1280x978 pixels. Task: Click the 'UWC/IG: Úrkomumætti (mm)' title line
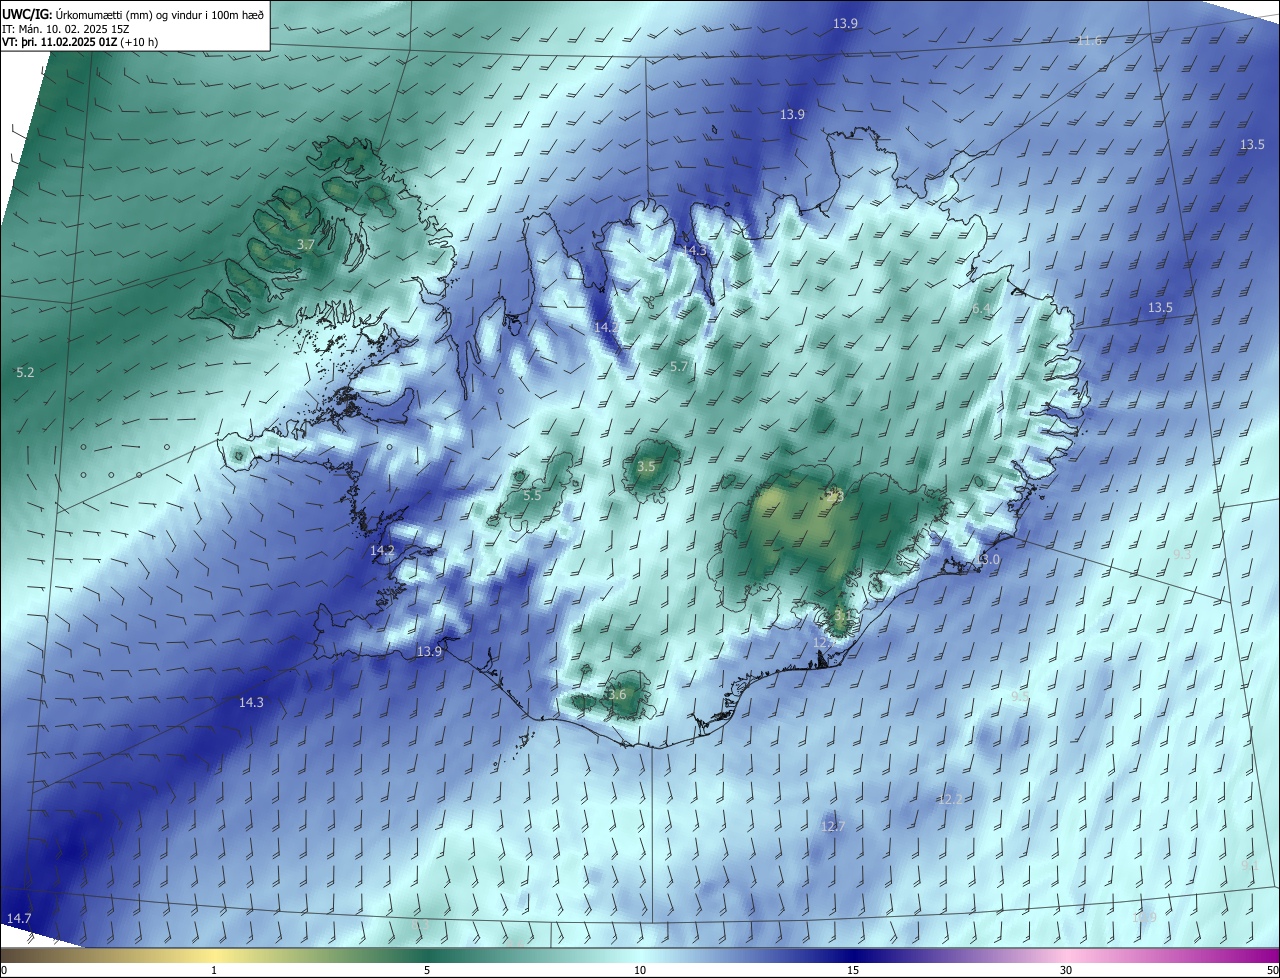point(135,14)
